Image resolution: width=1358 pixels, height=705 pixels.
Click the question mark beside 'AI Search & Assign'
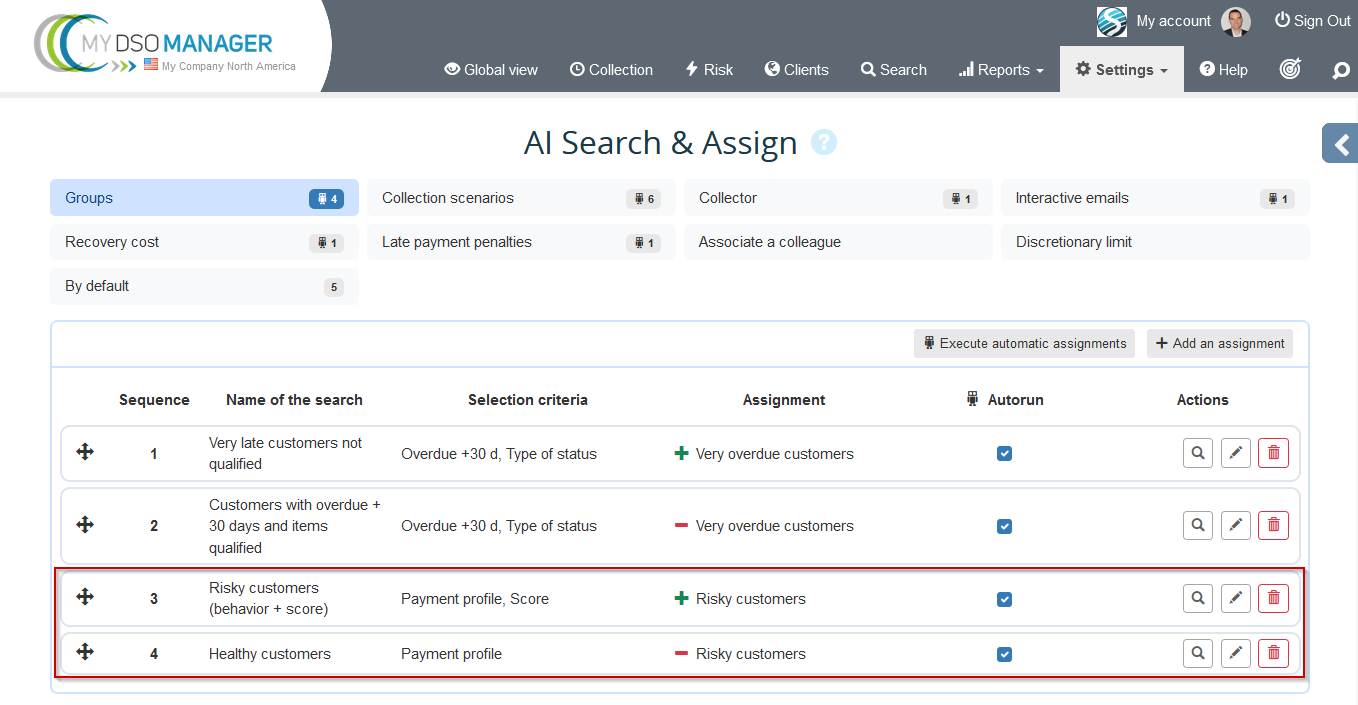coord(823,142)
